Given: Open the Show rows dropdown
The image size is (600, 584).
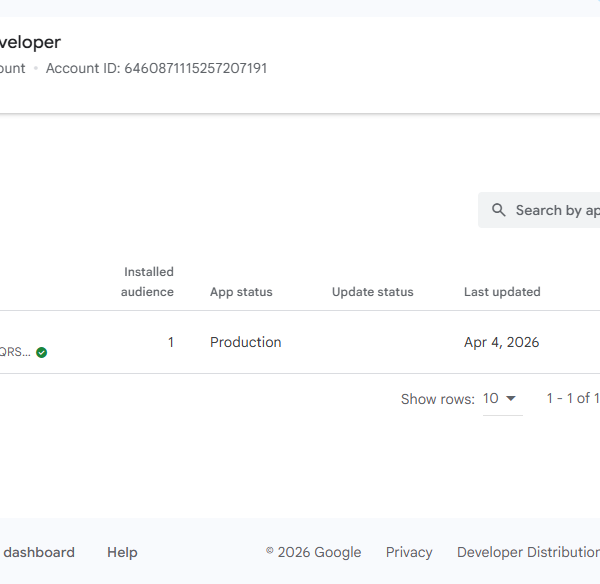Looking at the screenshot, I should (x=502, y=399).
